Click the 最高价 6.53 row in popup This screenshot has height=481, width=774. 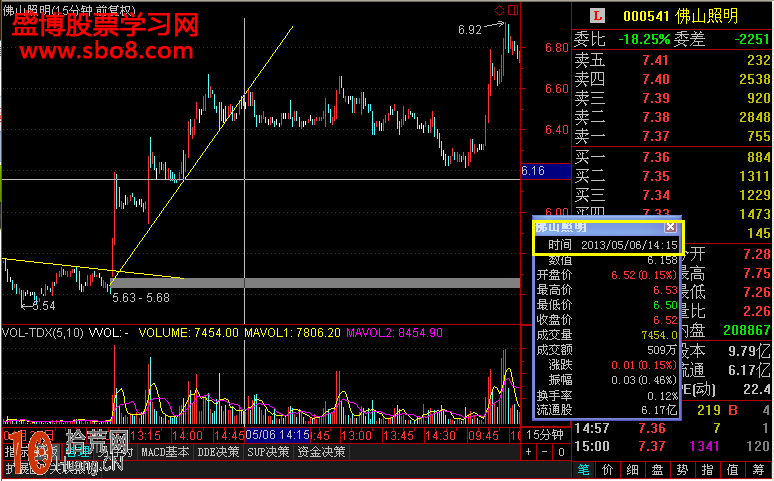click(607, 290)
